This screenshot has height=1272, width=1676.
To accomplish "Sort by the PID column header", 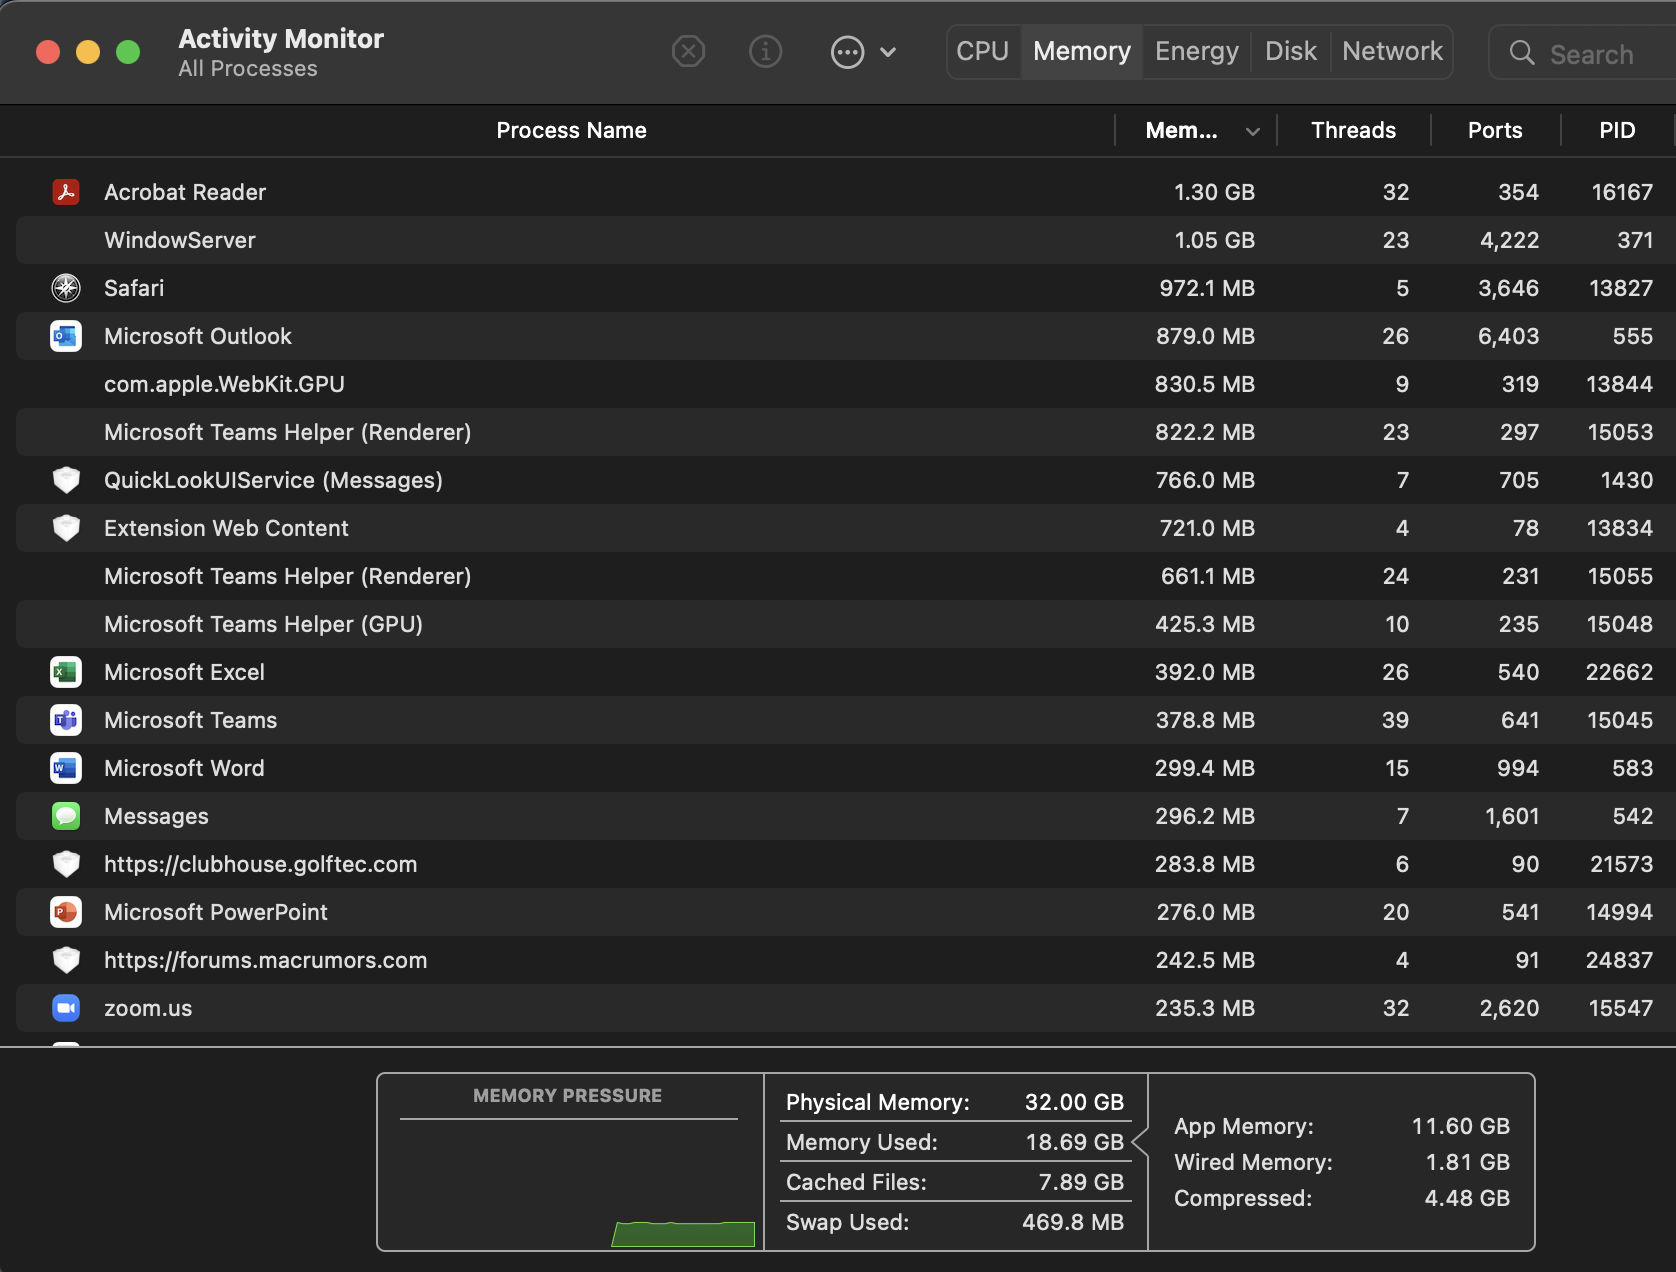I will 1616,131.
